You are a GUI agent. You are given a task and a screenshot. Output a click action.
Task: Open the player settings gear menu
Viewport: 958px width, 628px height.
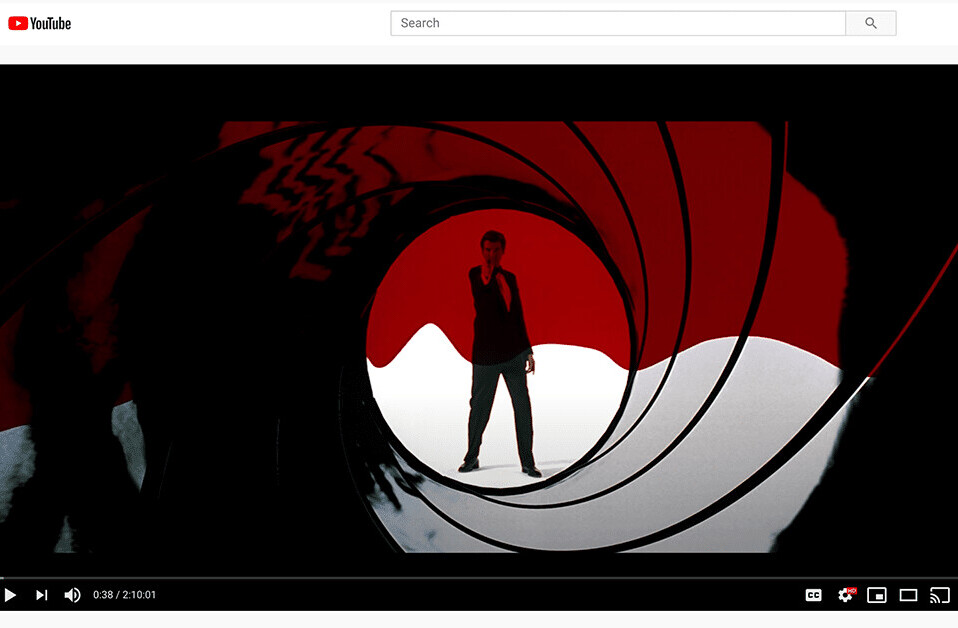click(845, 596)
